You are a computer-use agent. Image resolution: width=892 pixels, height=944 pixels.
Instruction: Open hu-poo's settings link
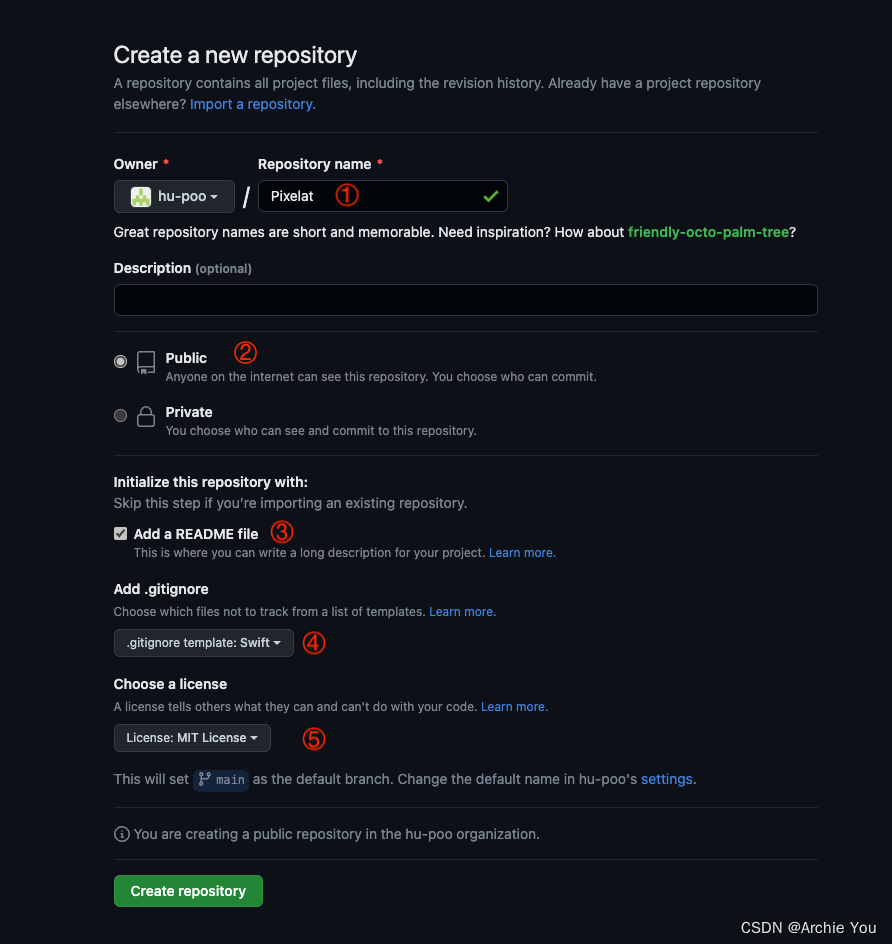click(x=666, y=779)
